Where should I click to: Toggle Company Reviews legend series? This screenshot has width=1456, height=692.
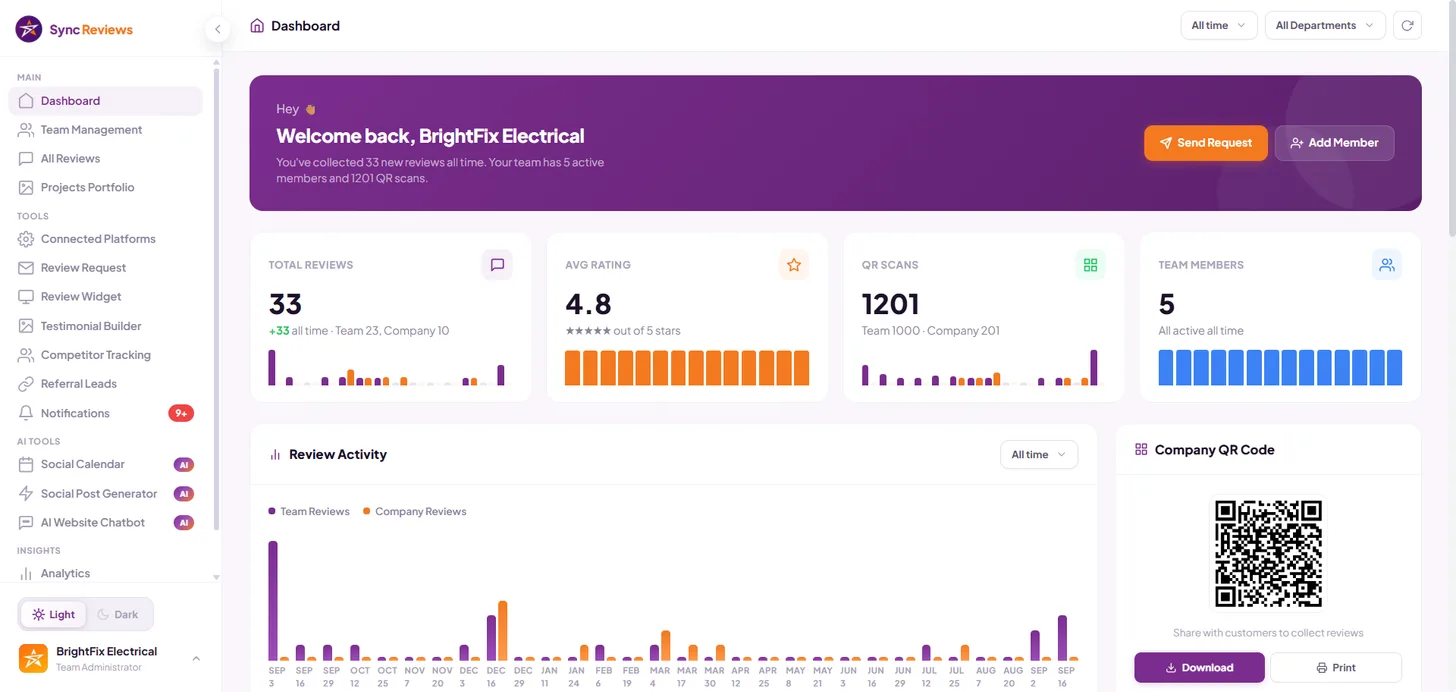pyautogui.click(x=414, y=511)
